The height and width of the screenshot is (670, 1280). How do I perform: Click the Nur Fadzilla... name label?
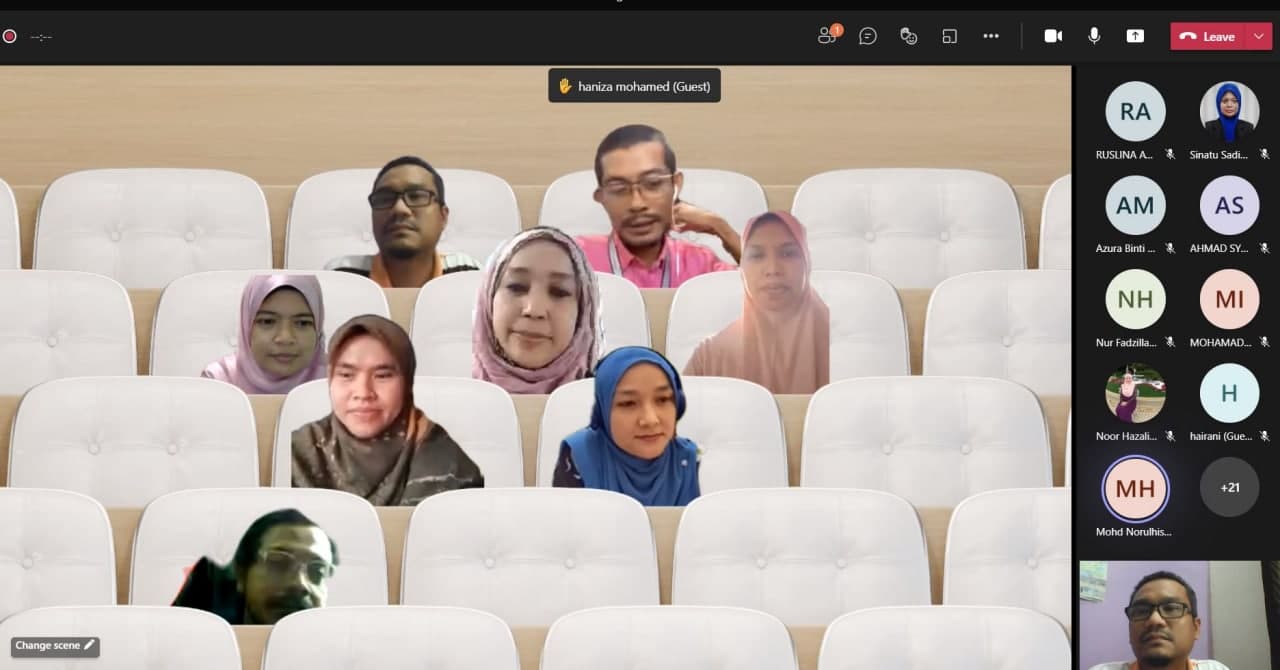click(x=1125, y=343)
